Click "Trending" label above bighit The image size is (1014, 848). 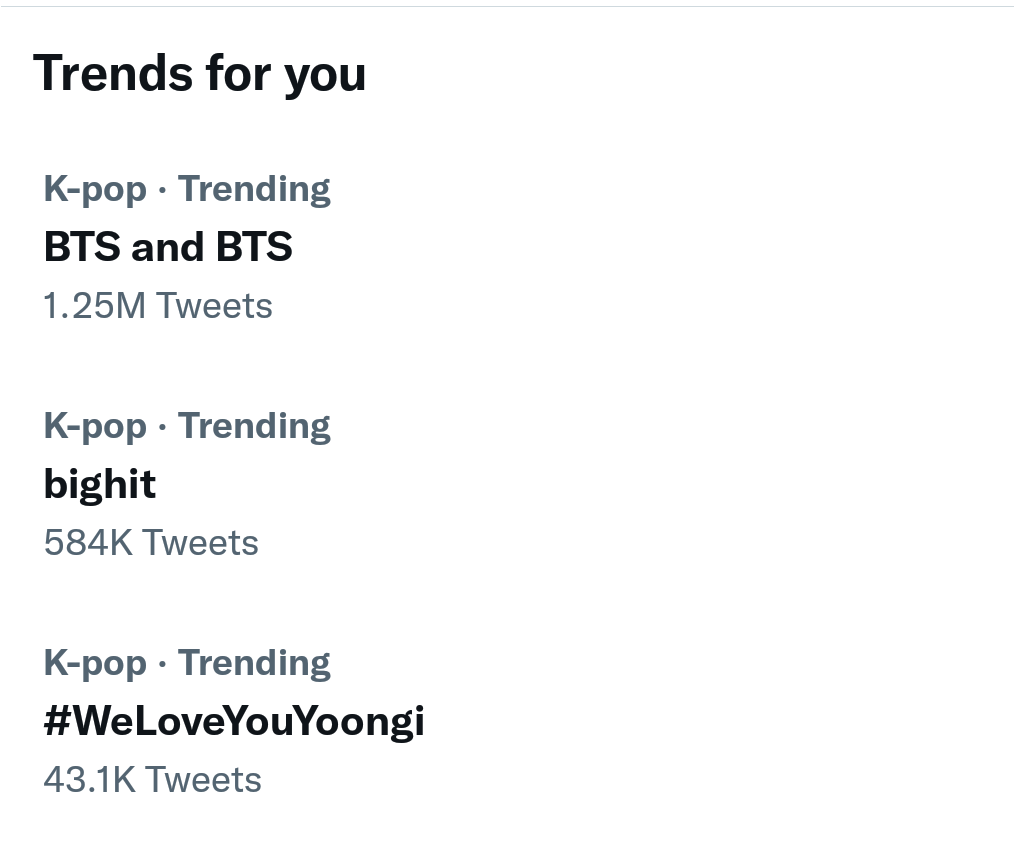[254, 426]
